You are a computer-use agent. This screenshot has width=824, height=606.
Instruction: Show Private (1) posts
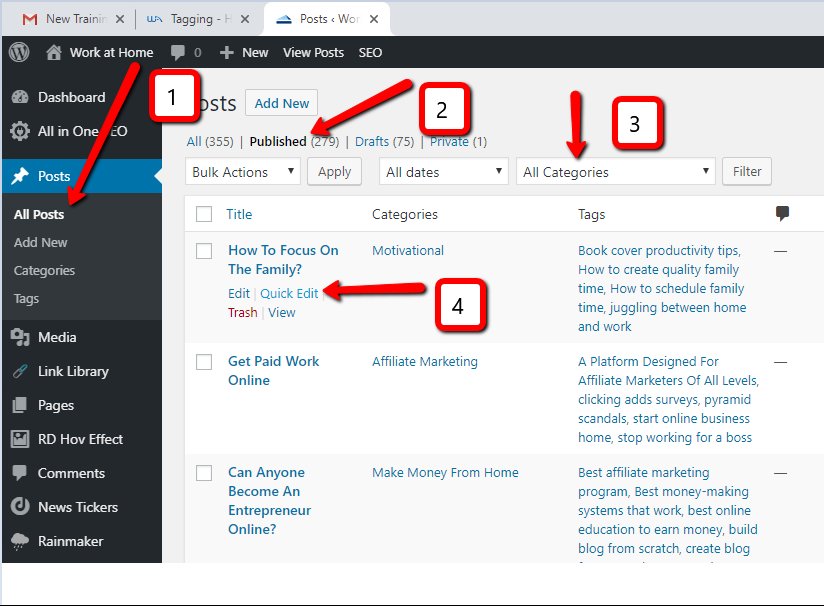458,141
